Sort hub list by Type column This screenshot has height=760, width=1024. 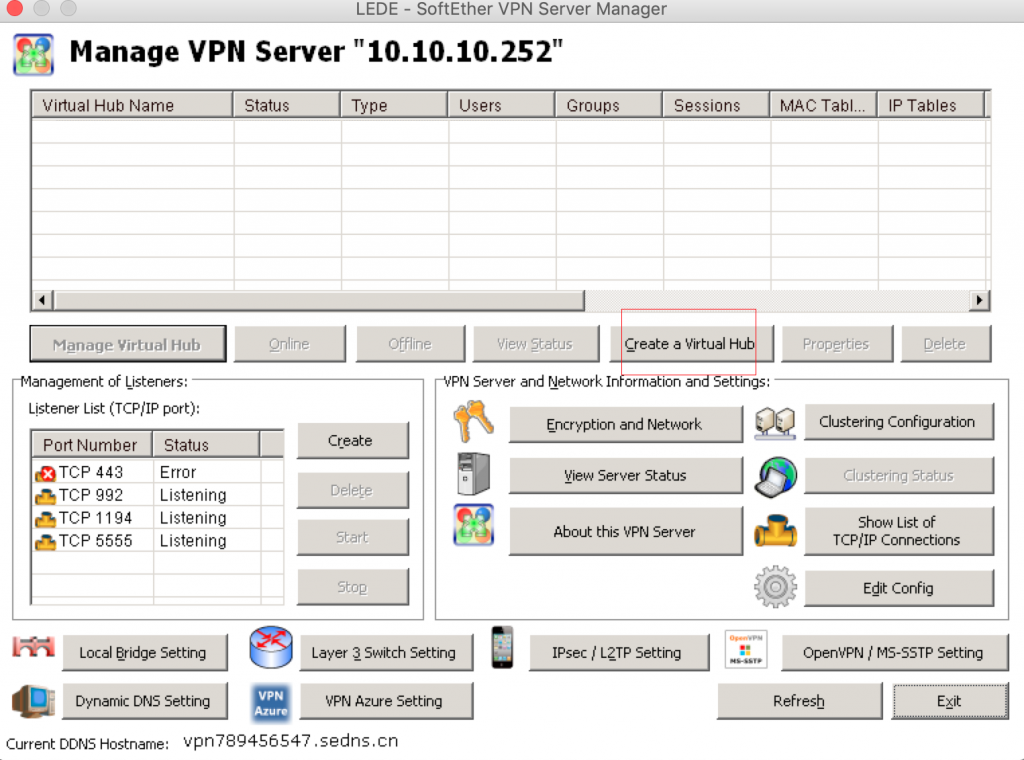pos(394,105)
